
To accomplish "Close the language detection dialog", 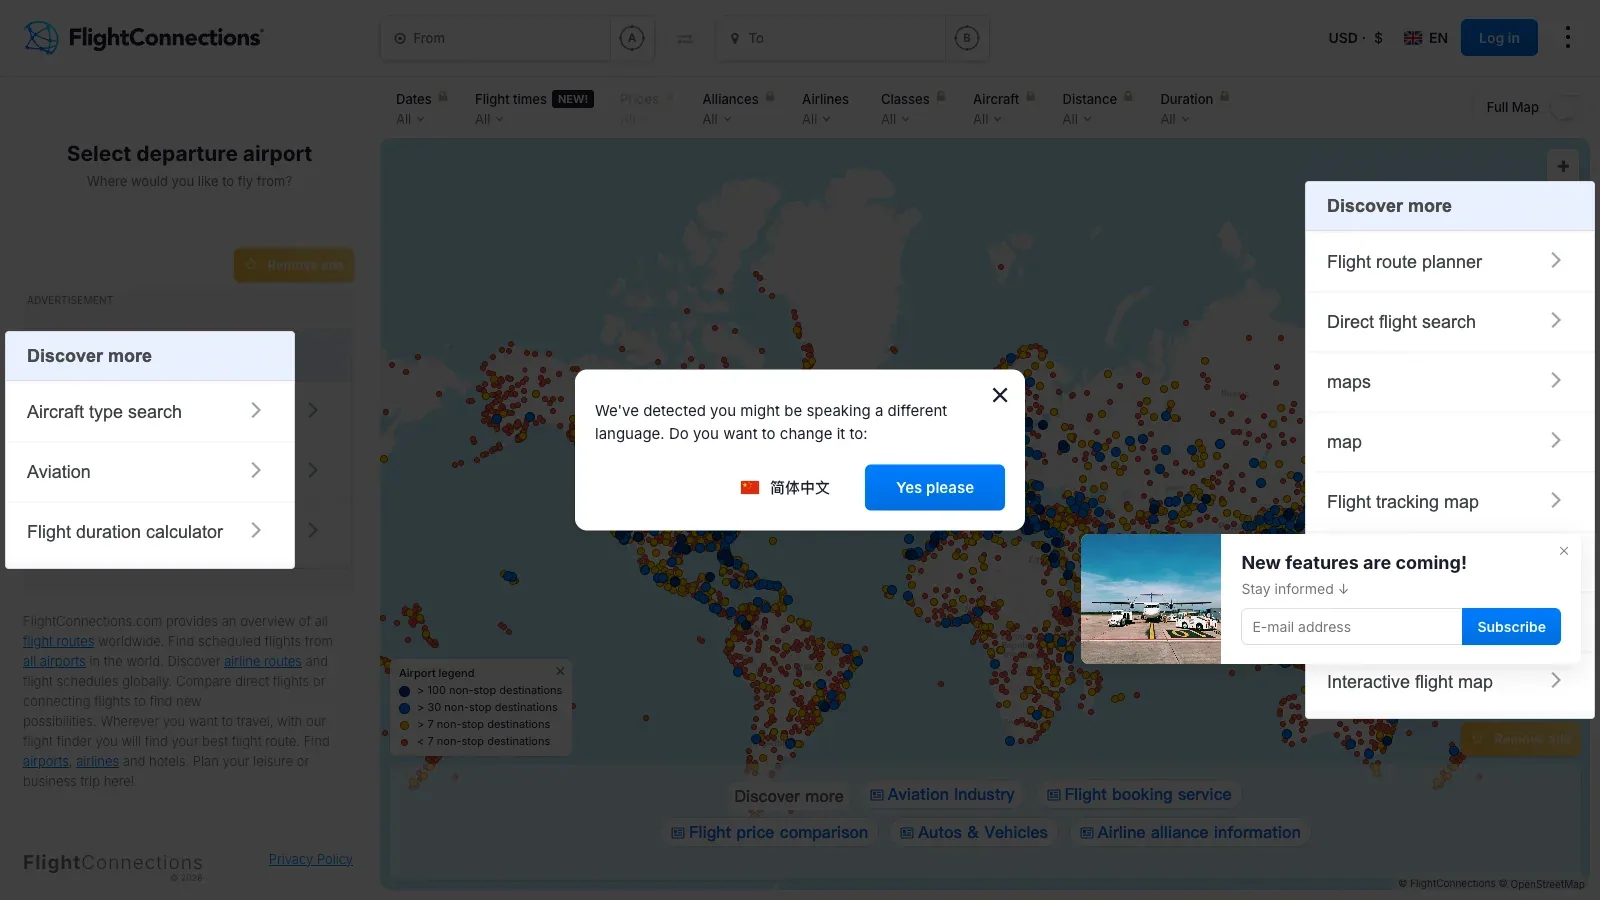I will (x=999, y=395).
